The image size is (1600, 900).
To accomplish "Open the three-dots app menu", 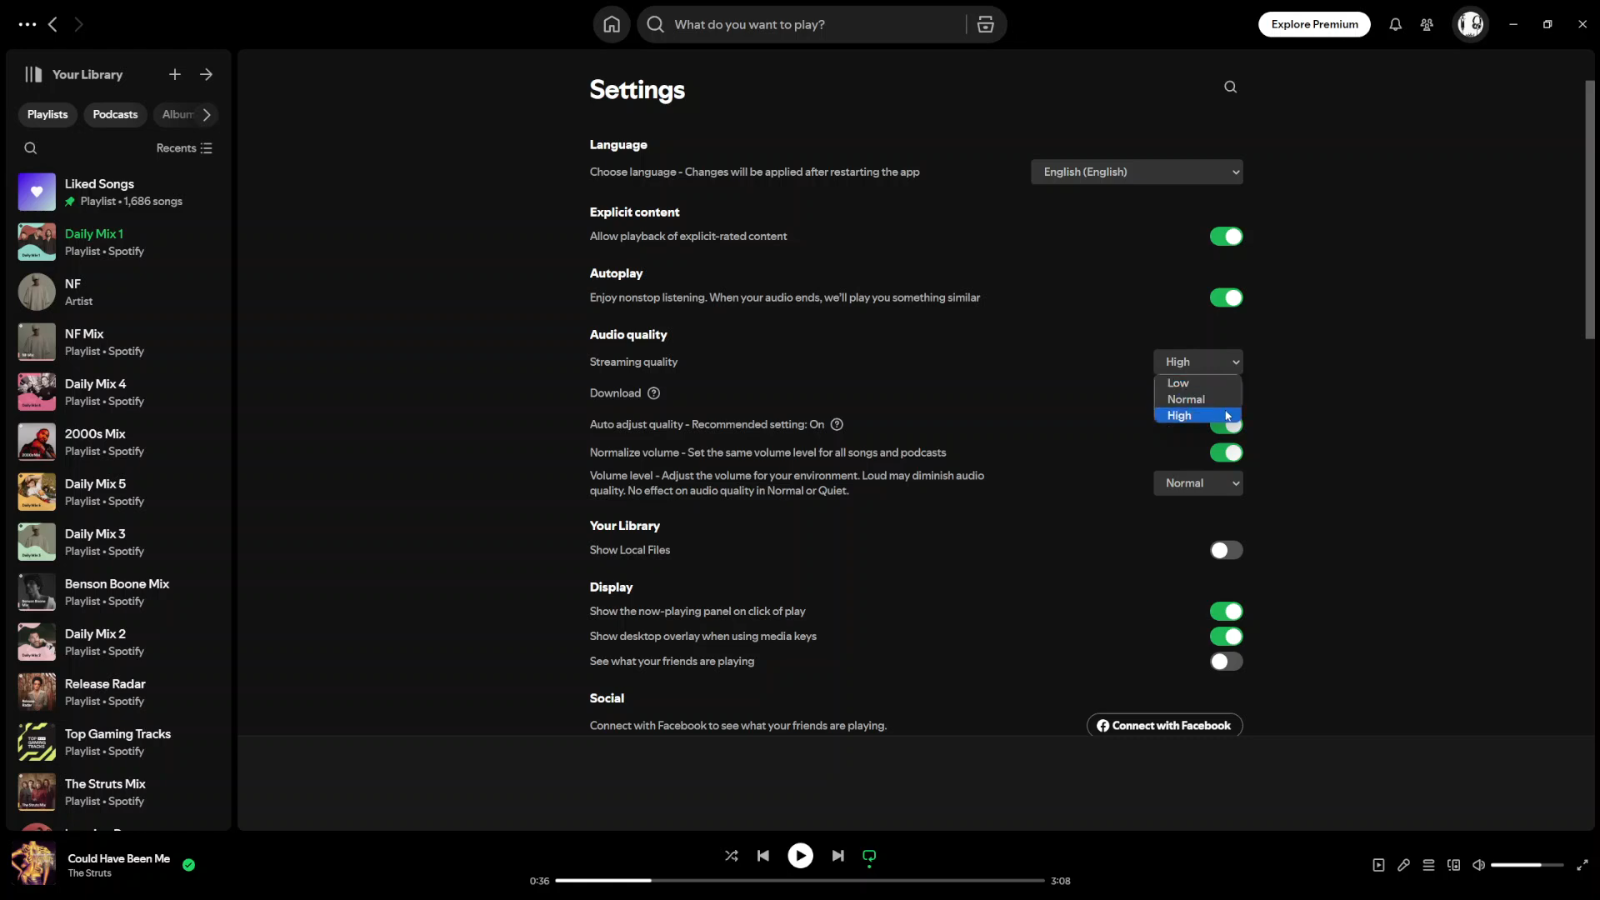I will tap(27, 24).
